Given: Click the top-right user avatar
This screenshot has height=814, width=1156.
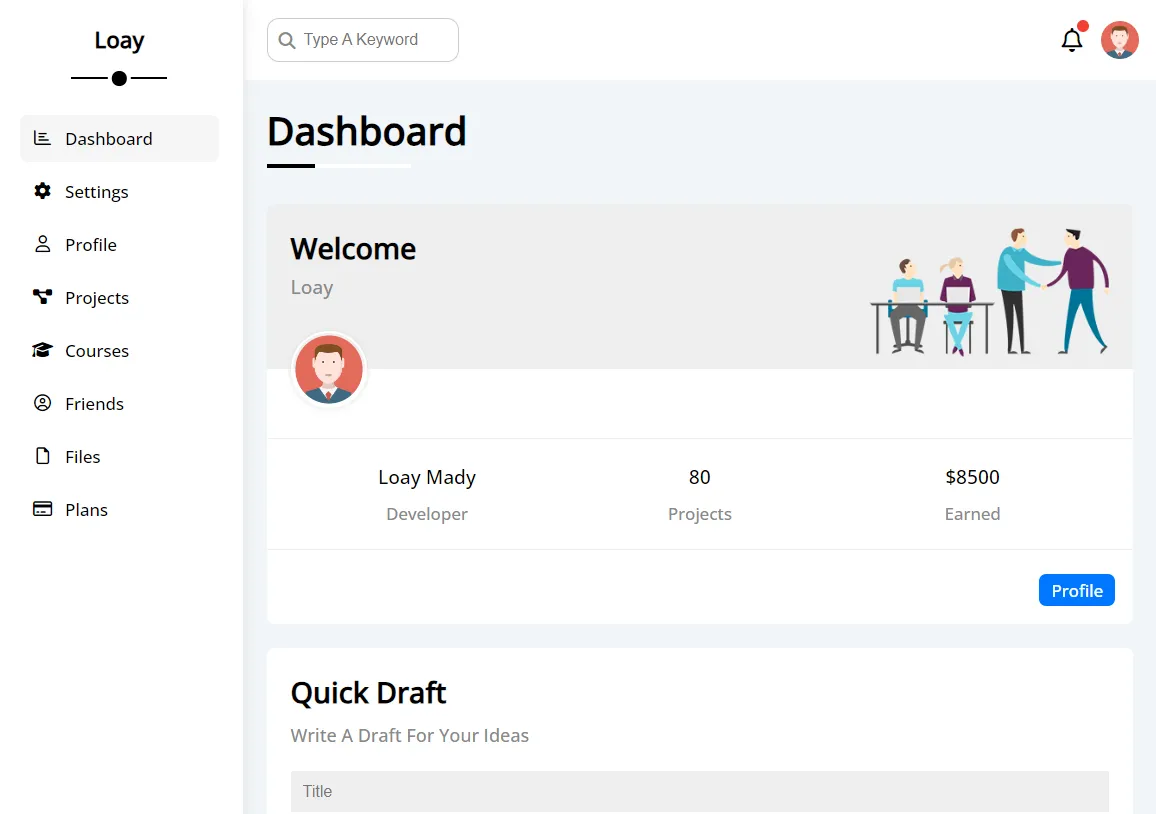Looking at the screenshot, I should [1119, 39].
